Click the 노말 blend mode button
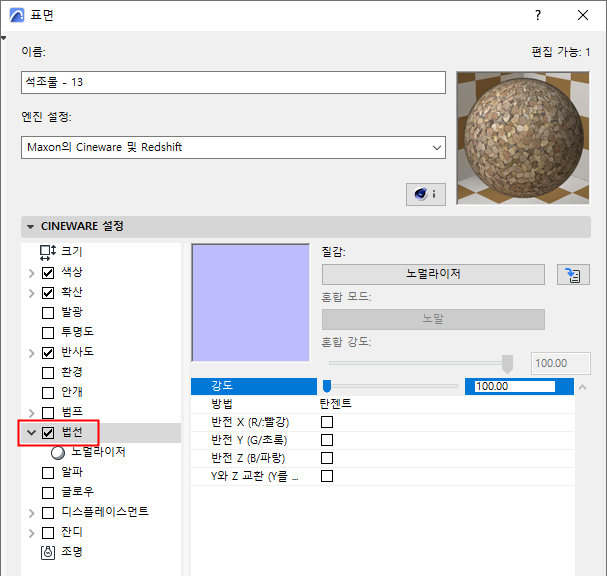 point(433,319)
